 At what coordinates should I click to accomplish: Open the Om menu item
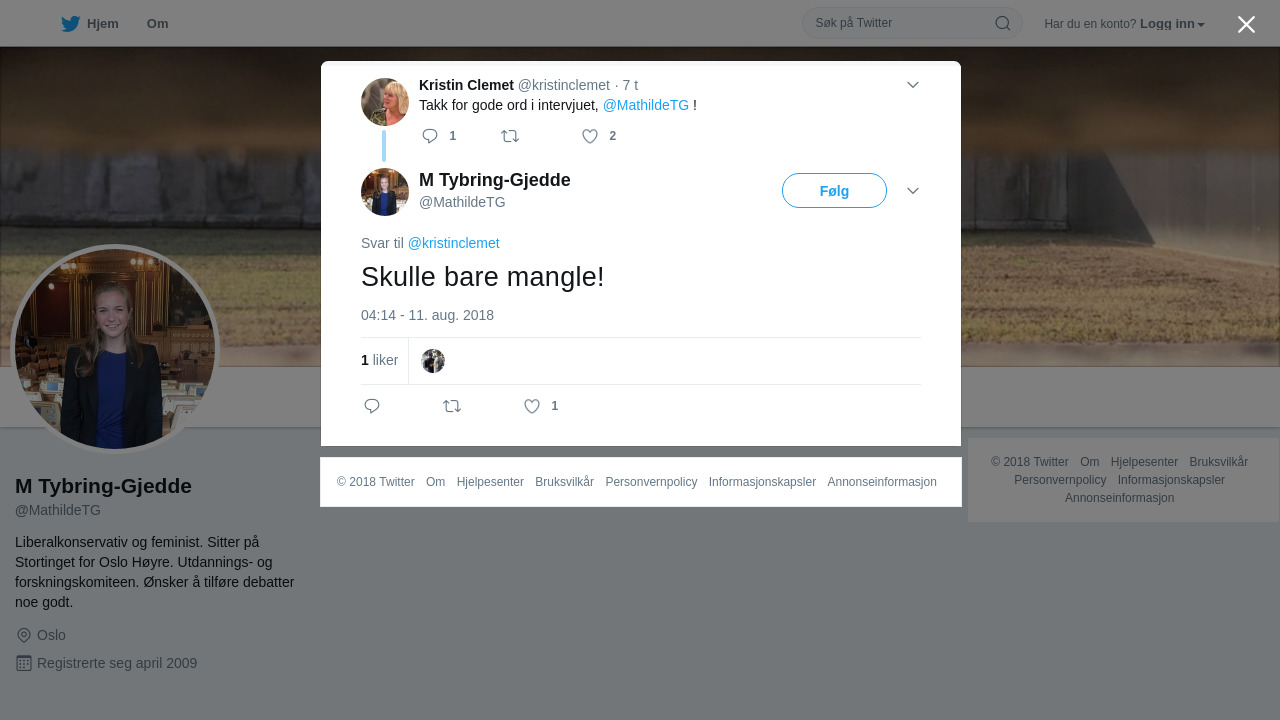pyautogui.click(x=157, y=24)
